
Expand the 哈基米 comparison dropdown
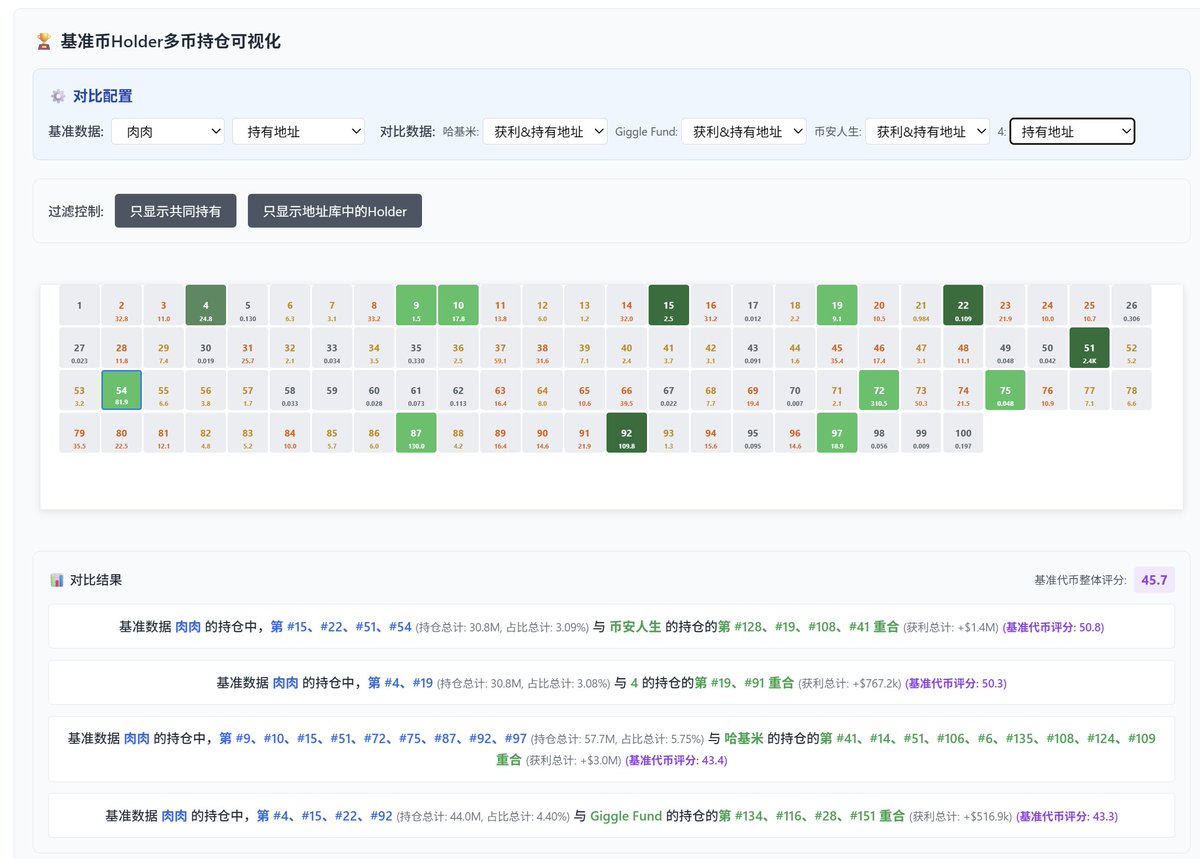[x=545, y=131]
